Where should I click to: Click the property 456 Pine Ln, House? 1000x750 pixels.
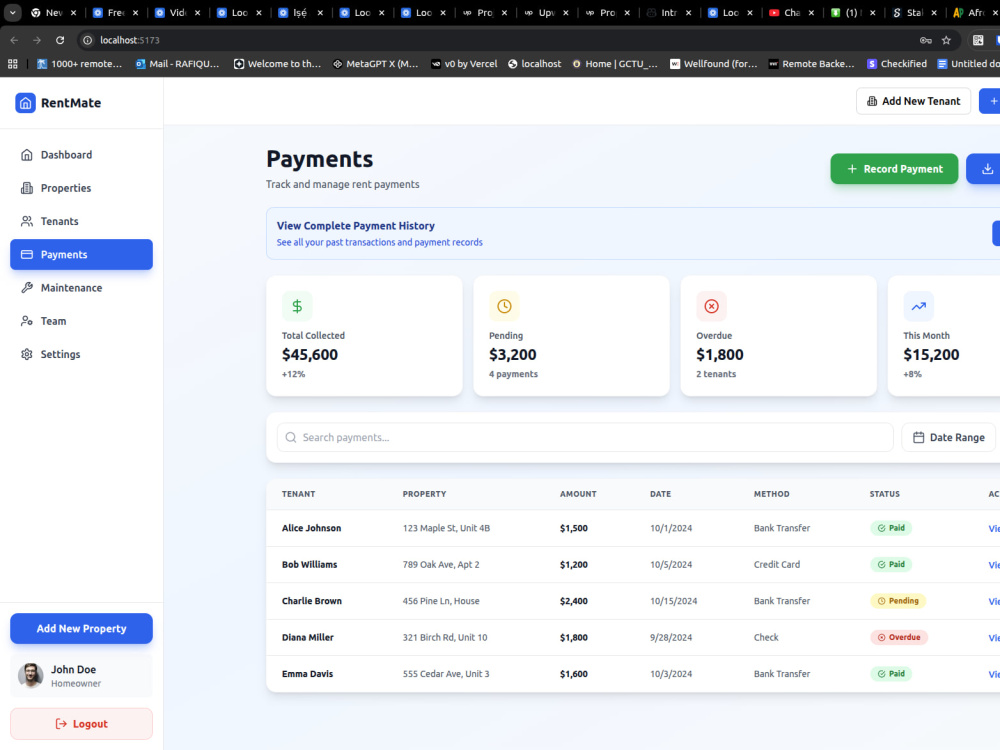point(441,601)
